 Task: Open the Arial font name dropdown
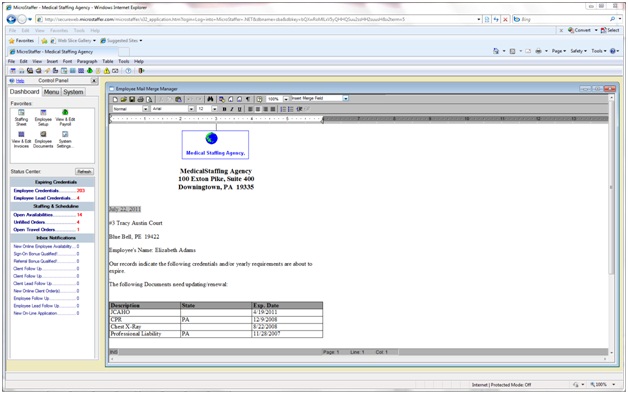(191, 109)
